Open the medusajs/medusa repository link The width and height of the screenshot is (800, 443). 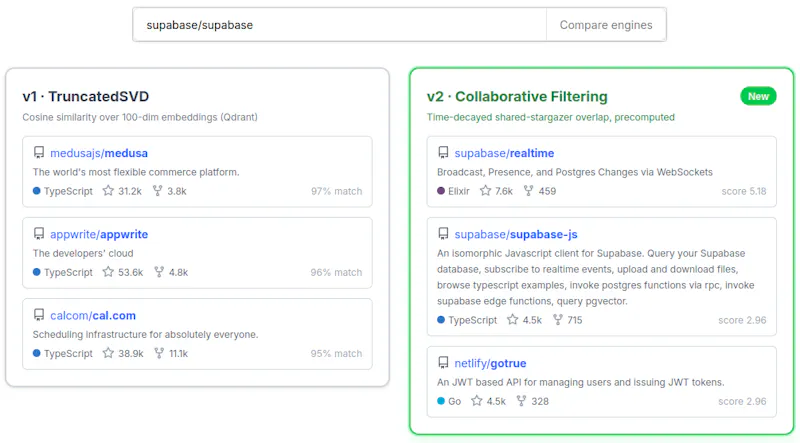pos(99,153)
